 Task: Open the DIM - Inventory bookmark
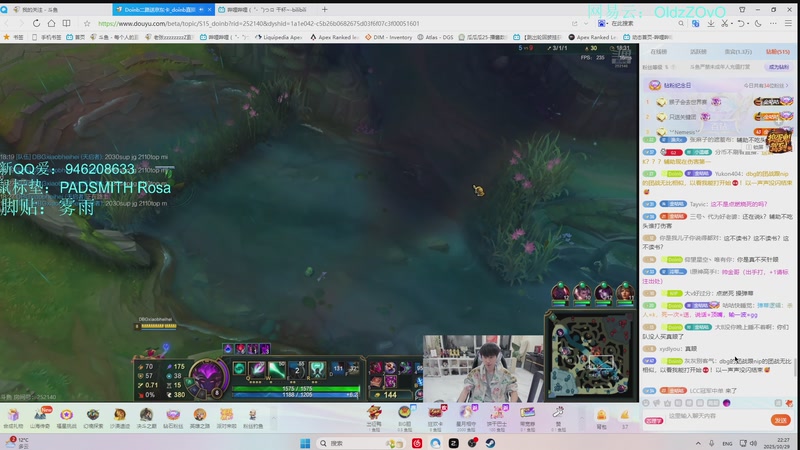coord(388,37)
